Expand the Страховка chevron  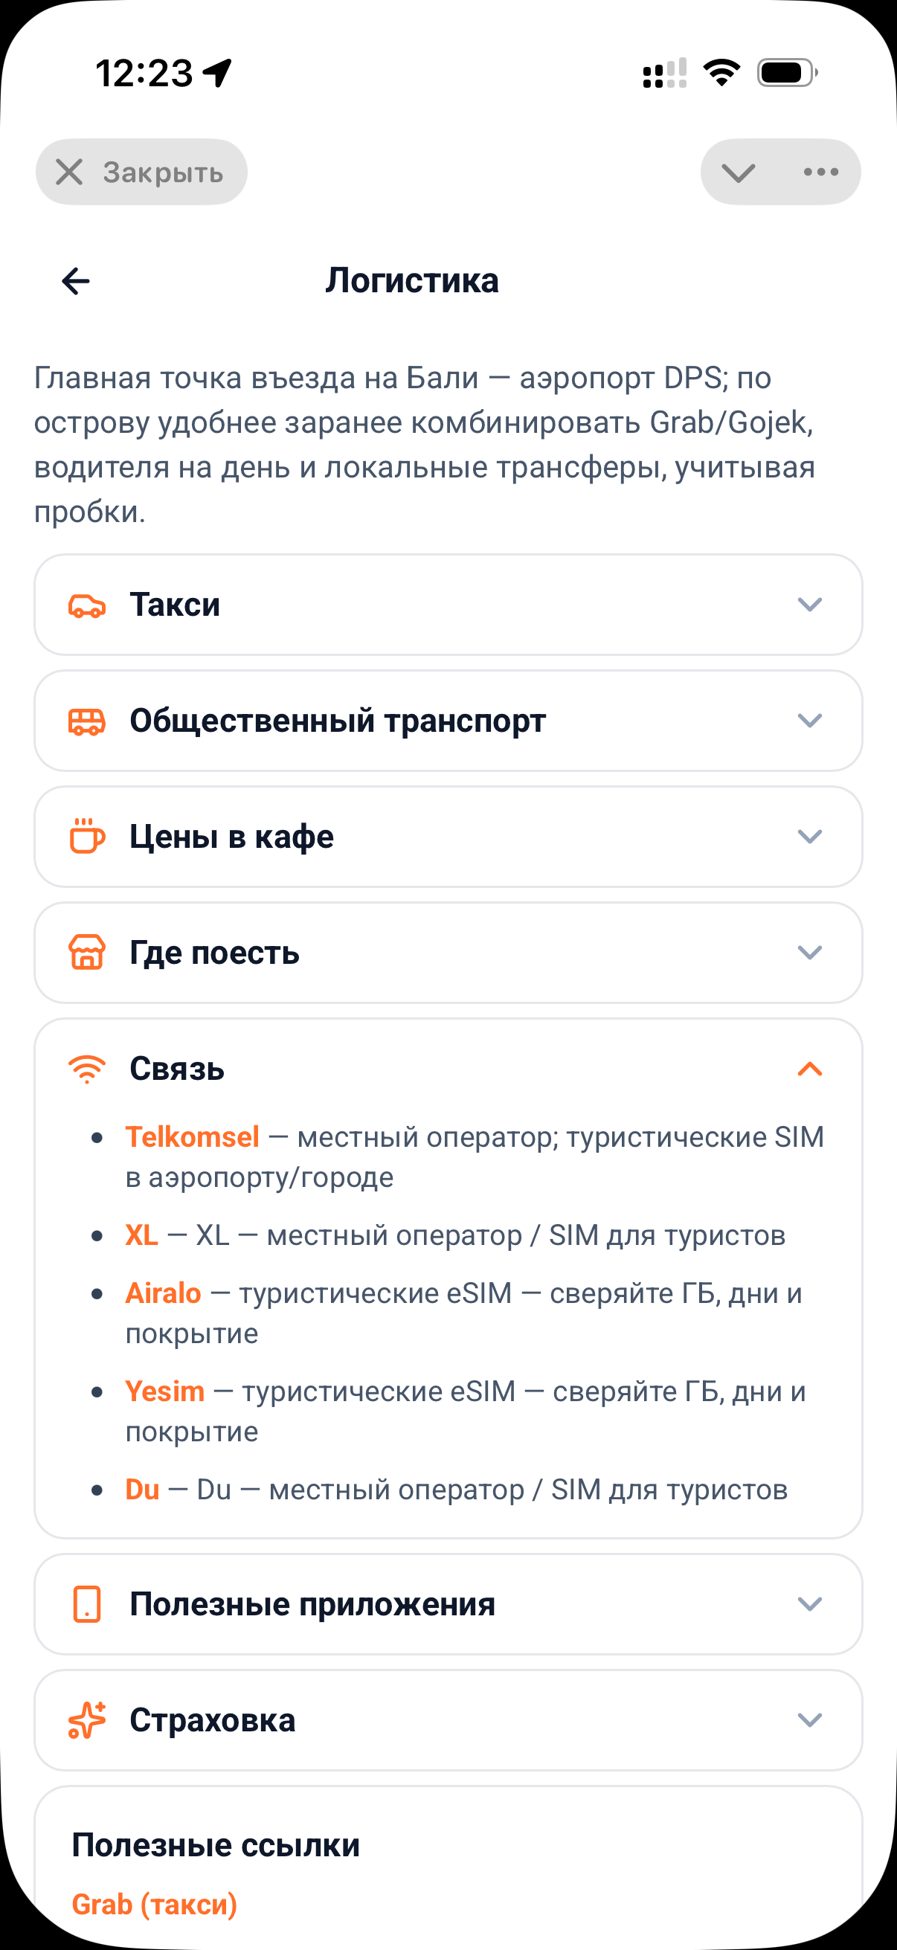point(810,1720)
